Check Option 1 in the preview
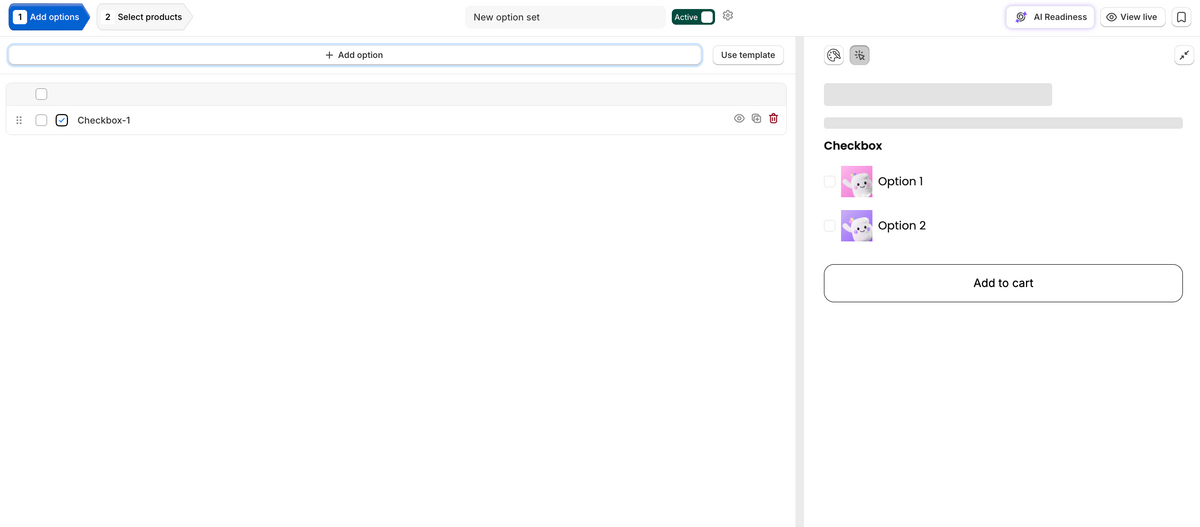This screenshot has height=527, width=1200. pos(830,182)
